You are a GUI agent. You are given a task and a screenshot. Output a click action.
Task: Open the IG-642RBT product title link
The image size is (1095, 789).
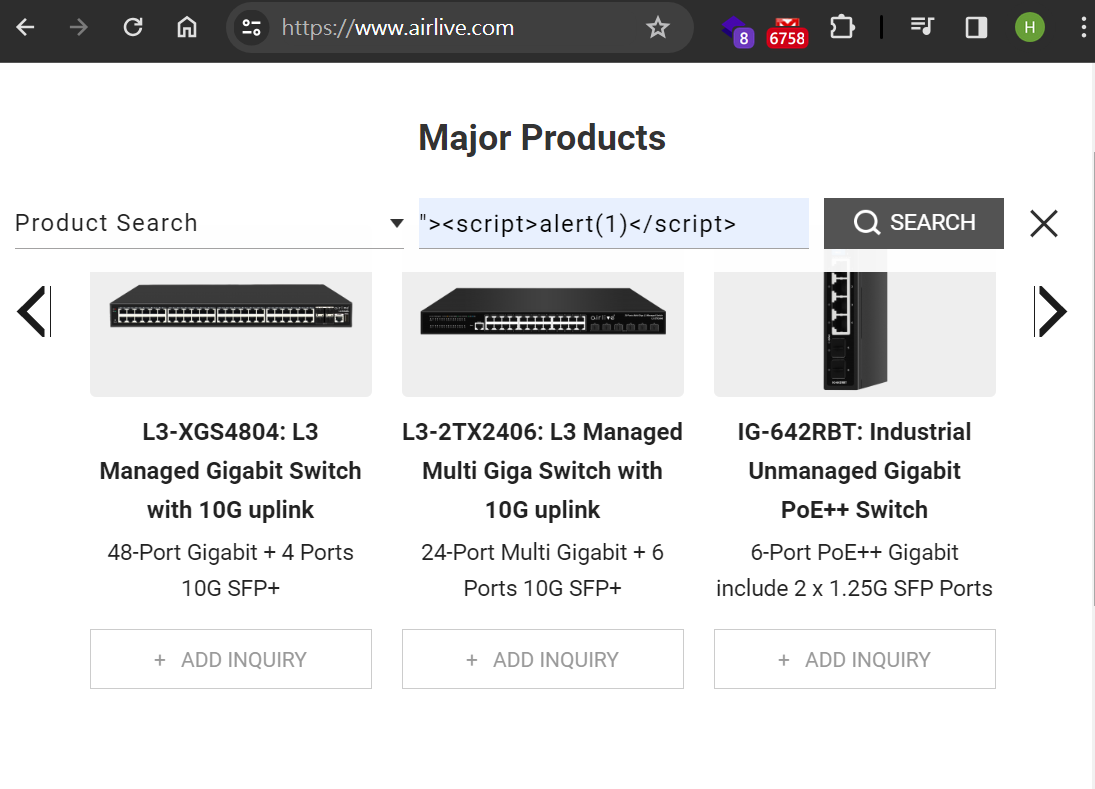855,471
